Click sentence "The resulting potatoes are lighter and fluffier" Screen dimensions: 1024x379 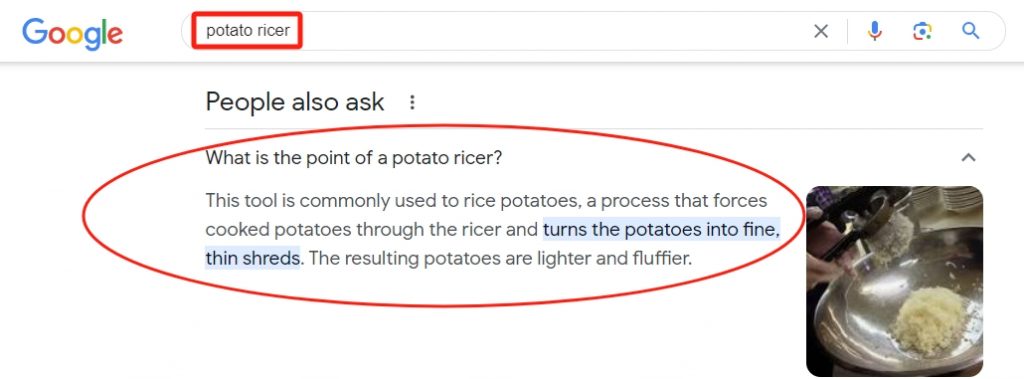tap(500, 258)
